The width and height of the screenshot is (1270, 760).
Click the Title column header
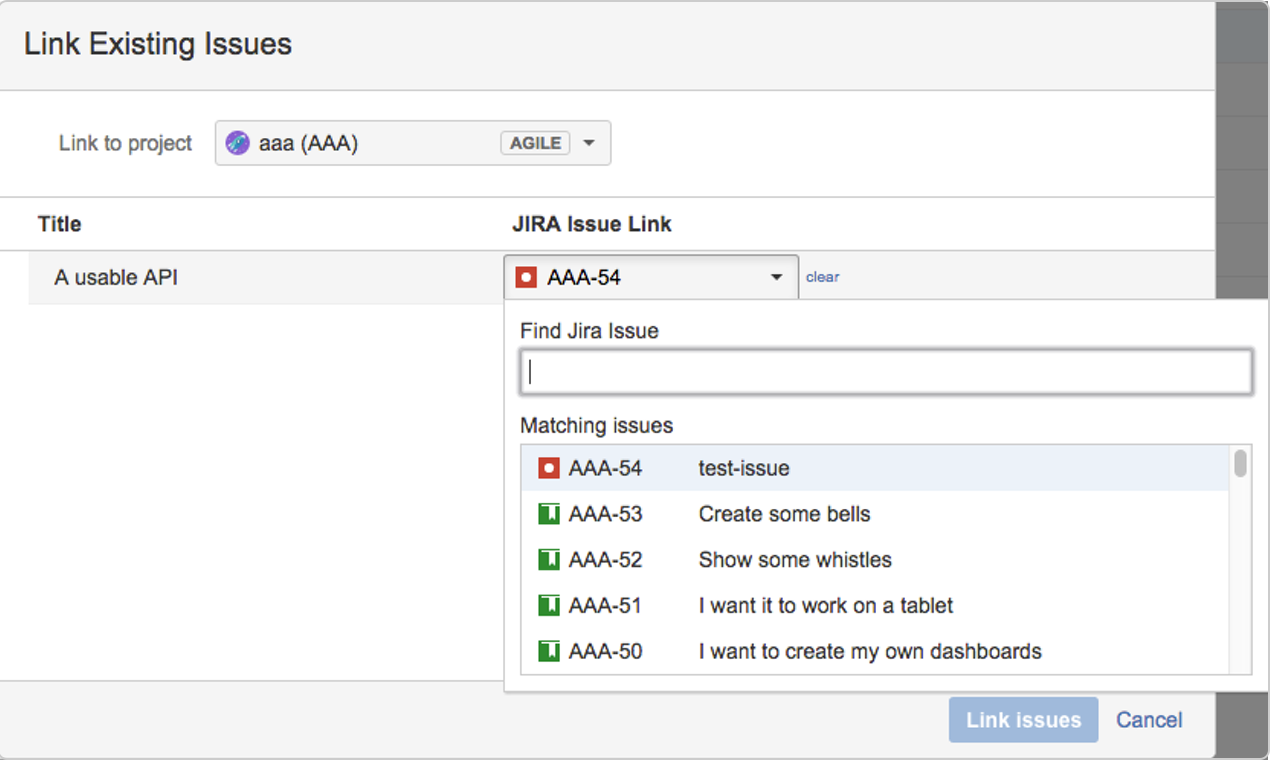click(59, 224)
